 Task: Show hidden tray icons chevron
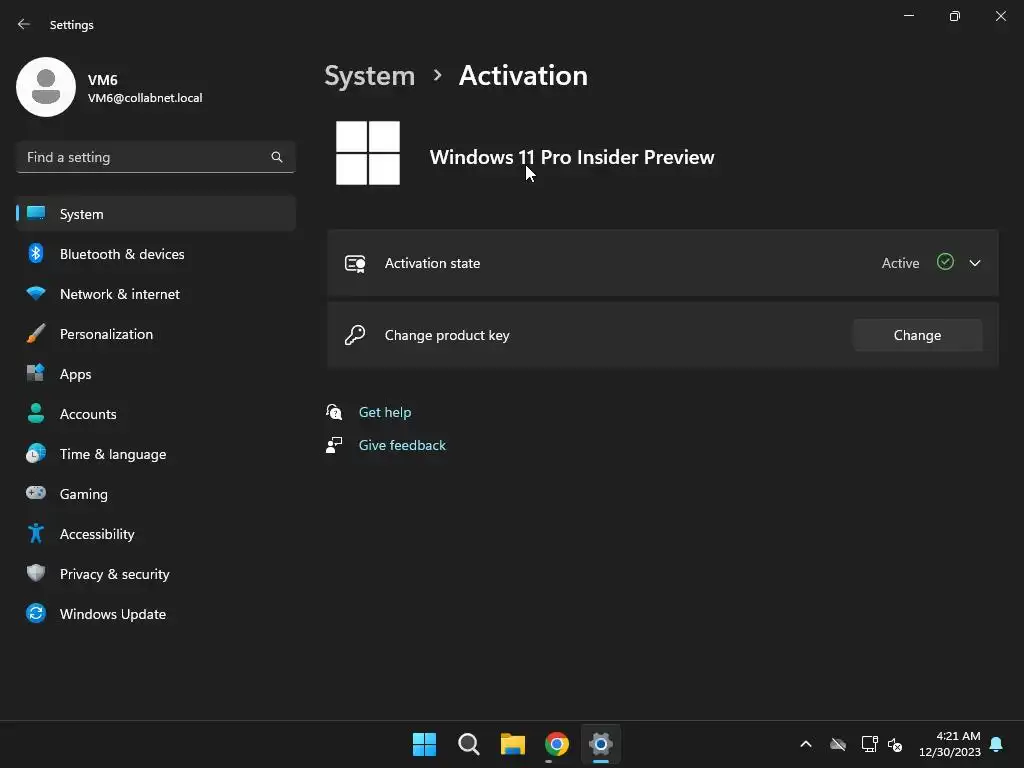(806, 744)
